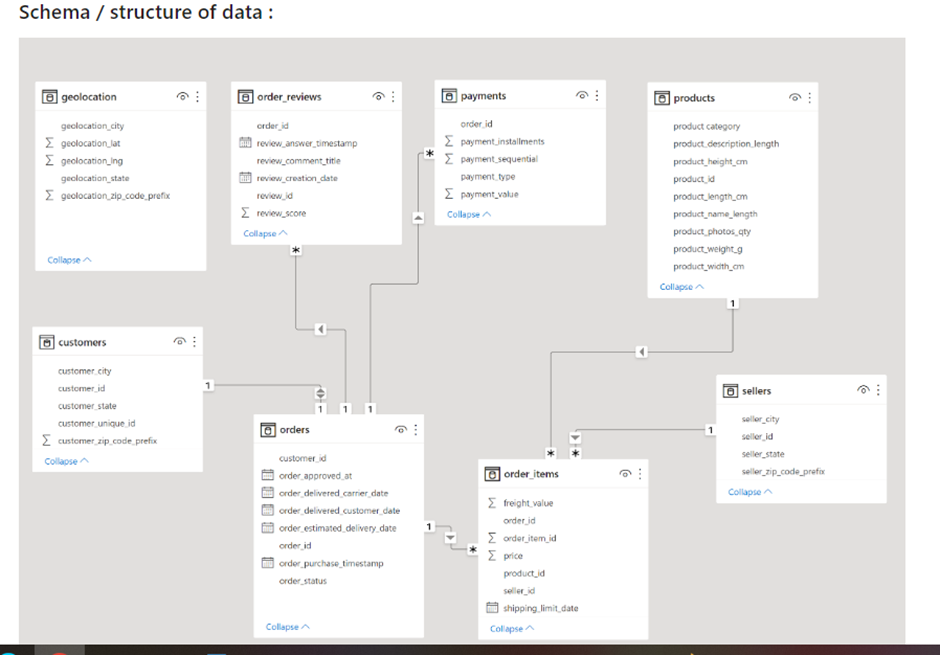This screenshot has height=655, width=940.
Task: Open the three-dot menu on order_items table
Action: (638, 473)
